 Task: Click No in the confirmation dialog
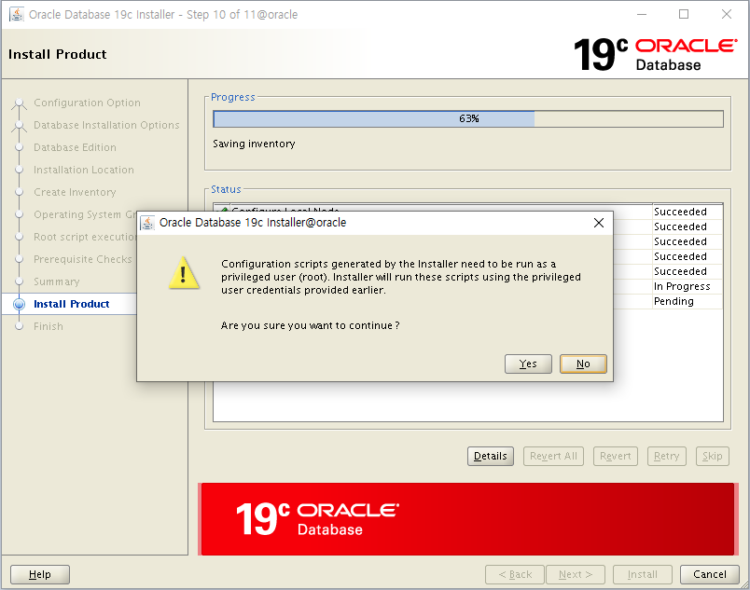[583, 364]
